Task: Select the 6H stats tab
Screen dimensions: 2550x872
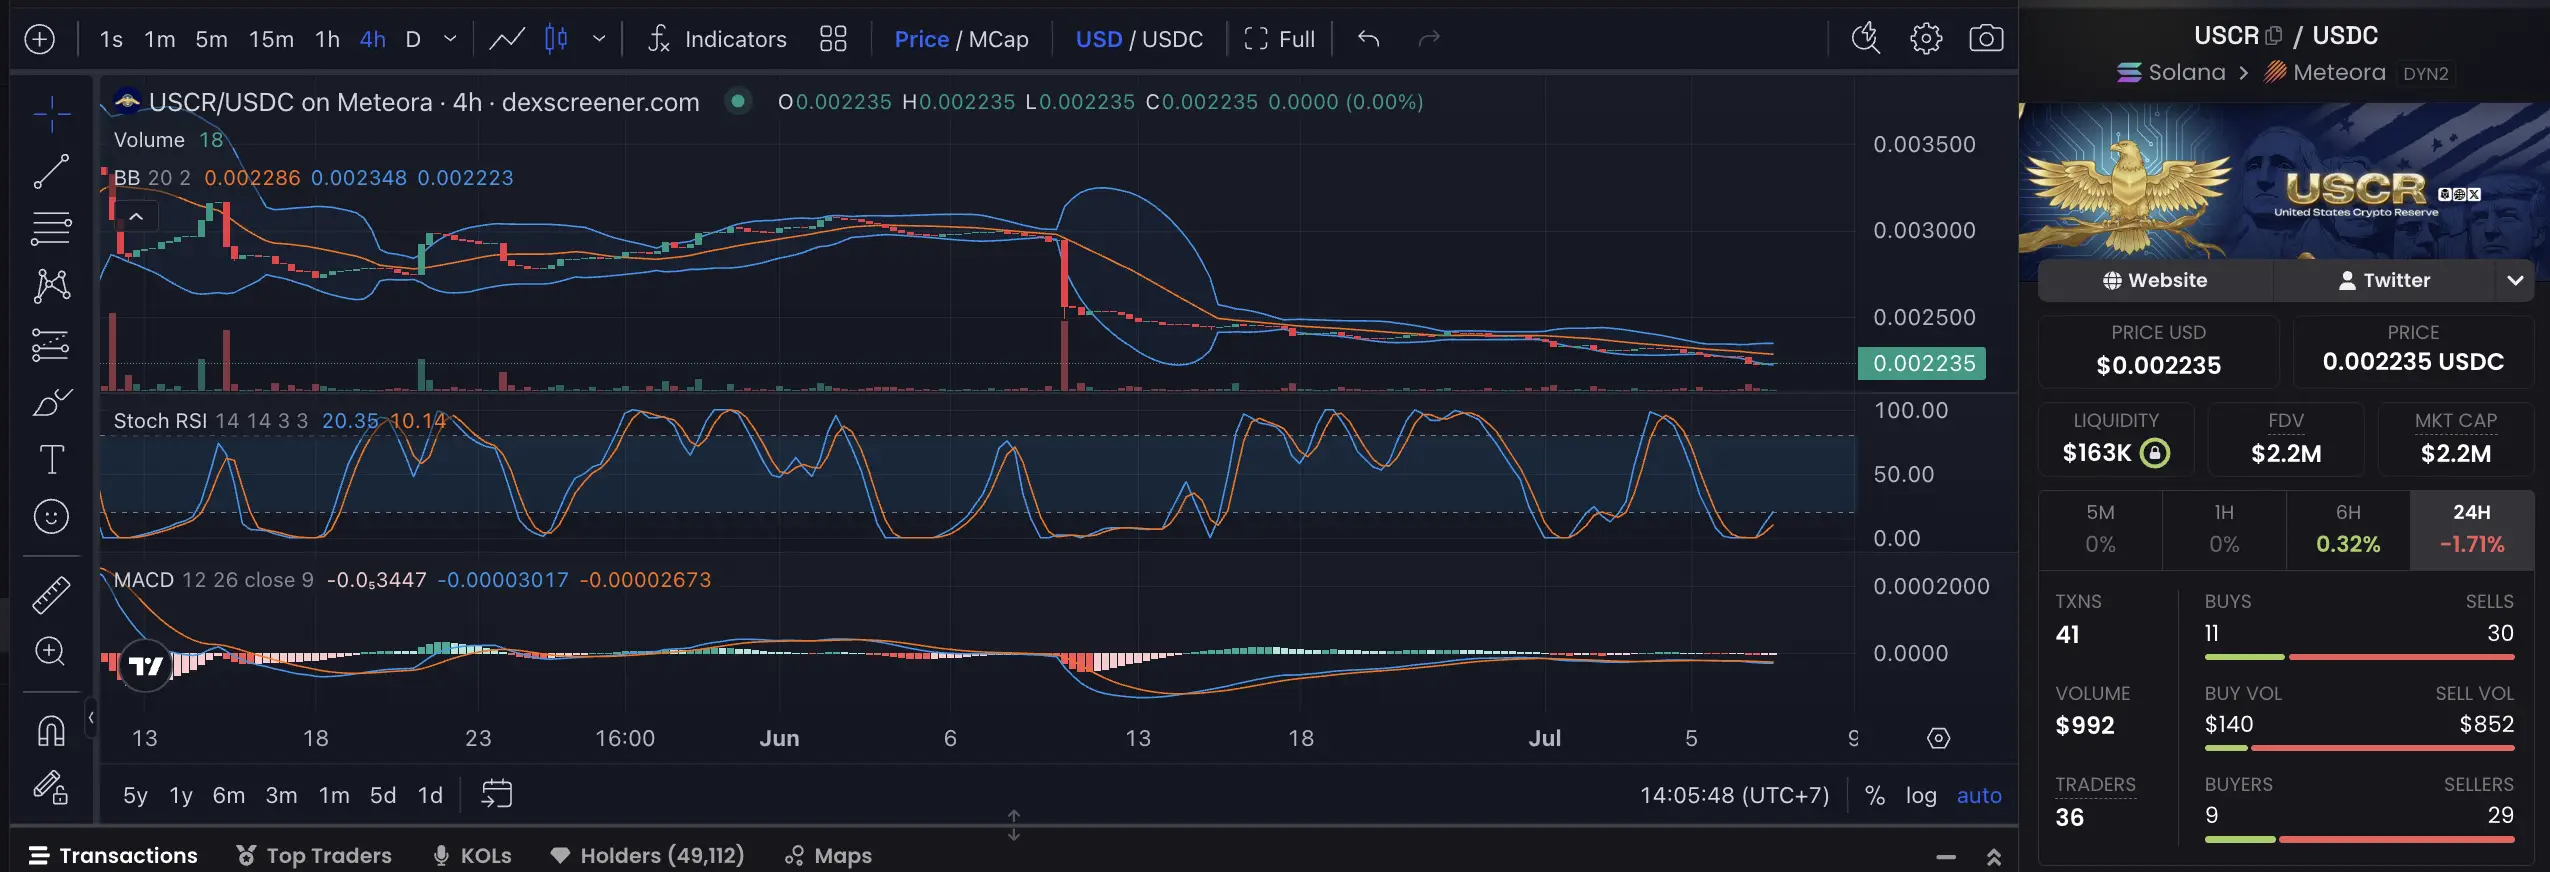Action: pos(2347,529)
